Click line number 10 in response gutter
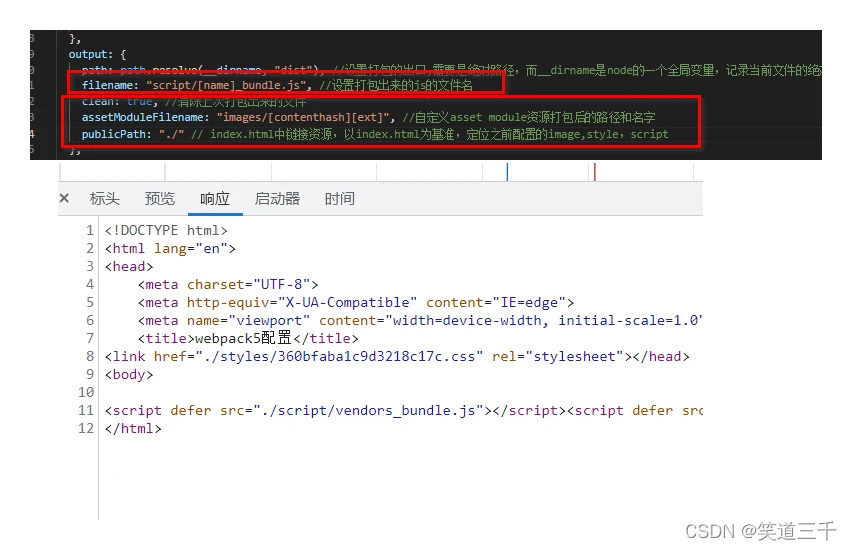The width and height of the screenshot is (852, 550). pos(86,392)
